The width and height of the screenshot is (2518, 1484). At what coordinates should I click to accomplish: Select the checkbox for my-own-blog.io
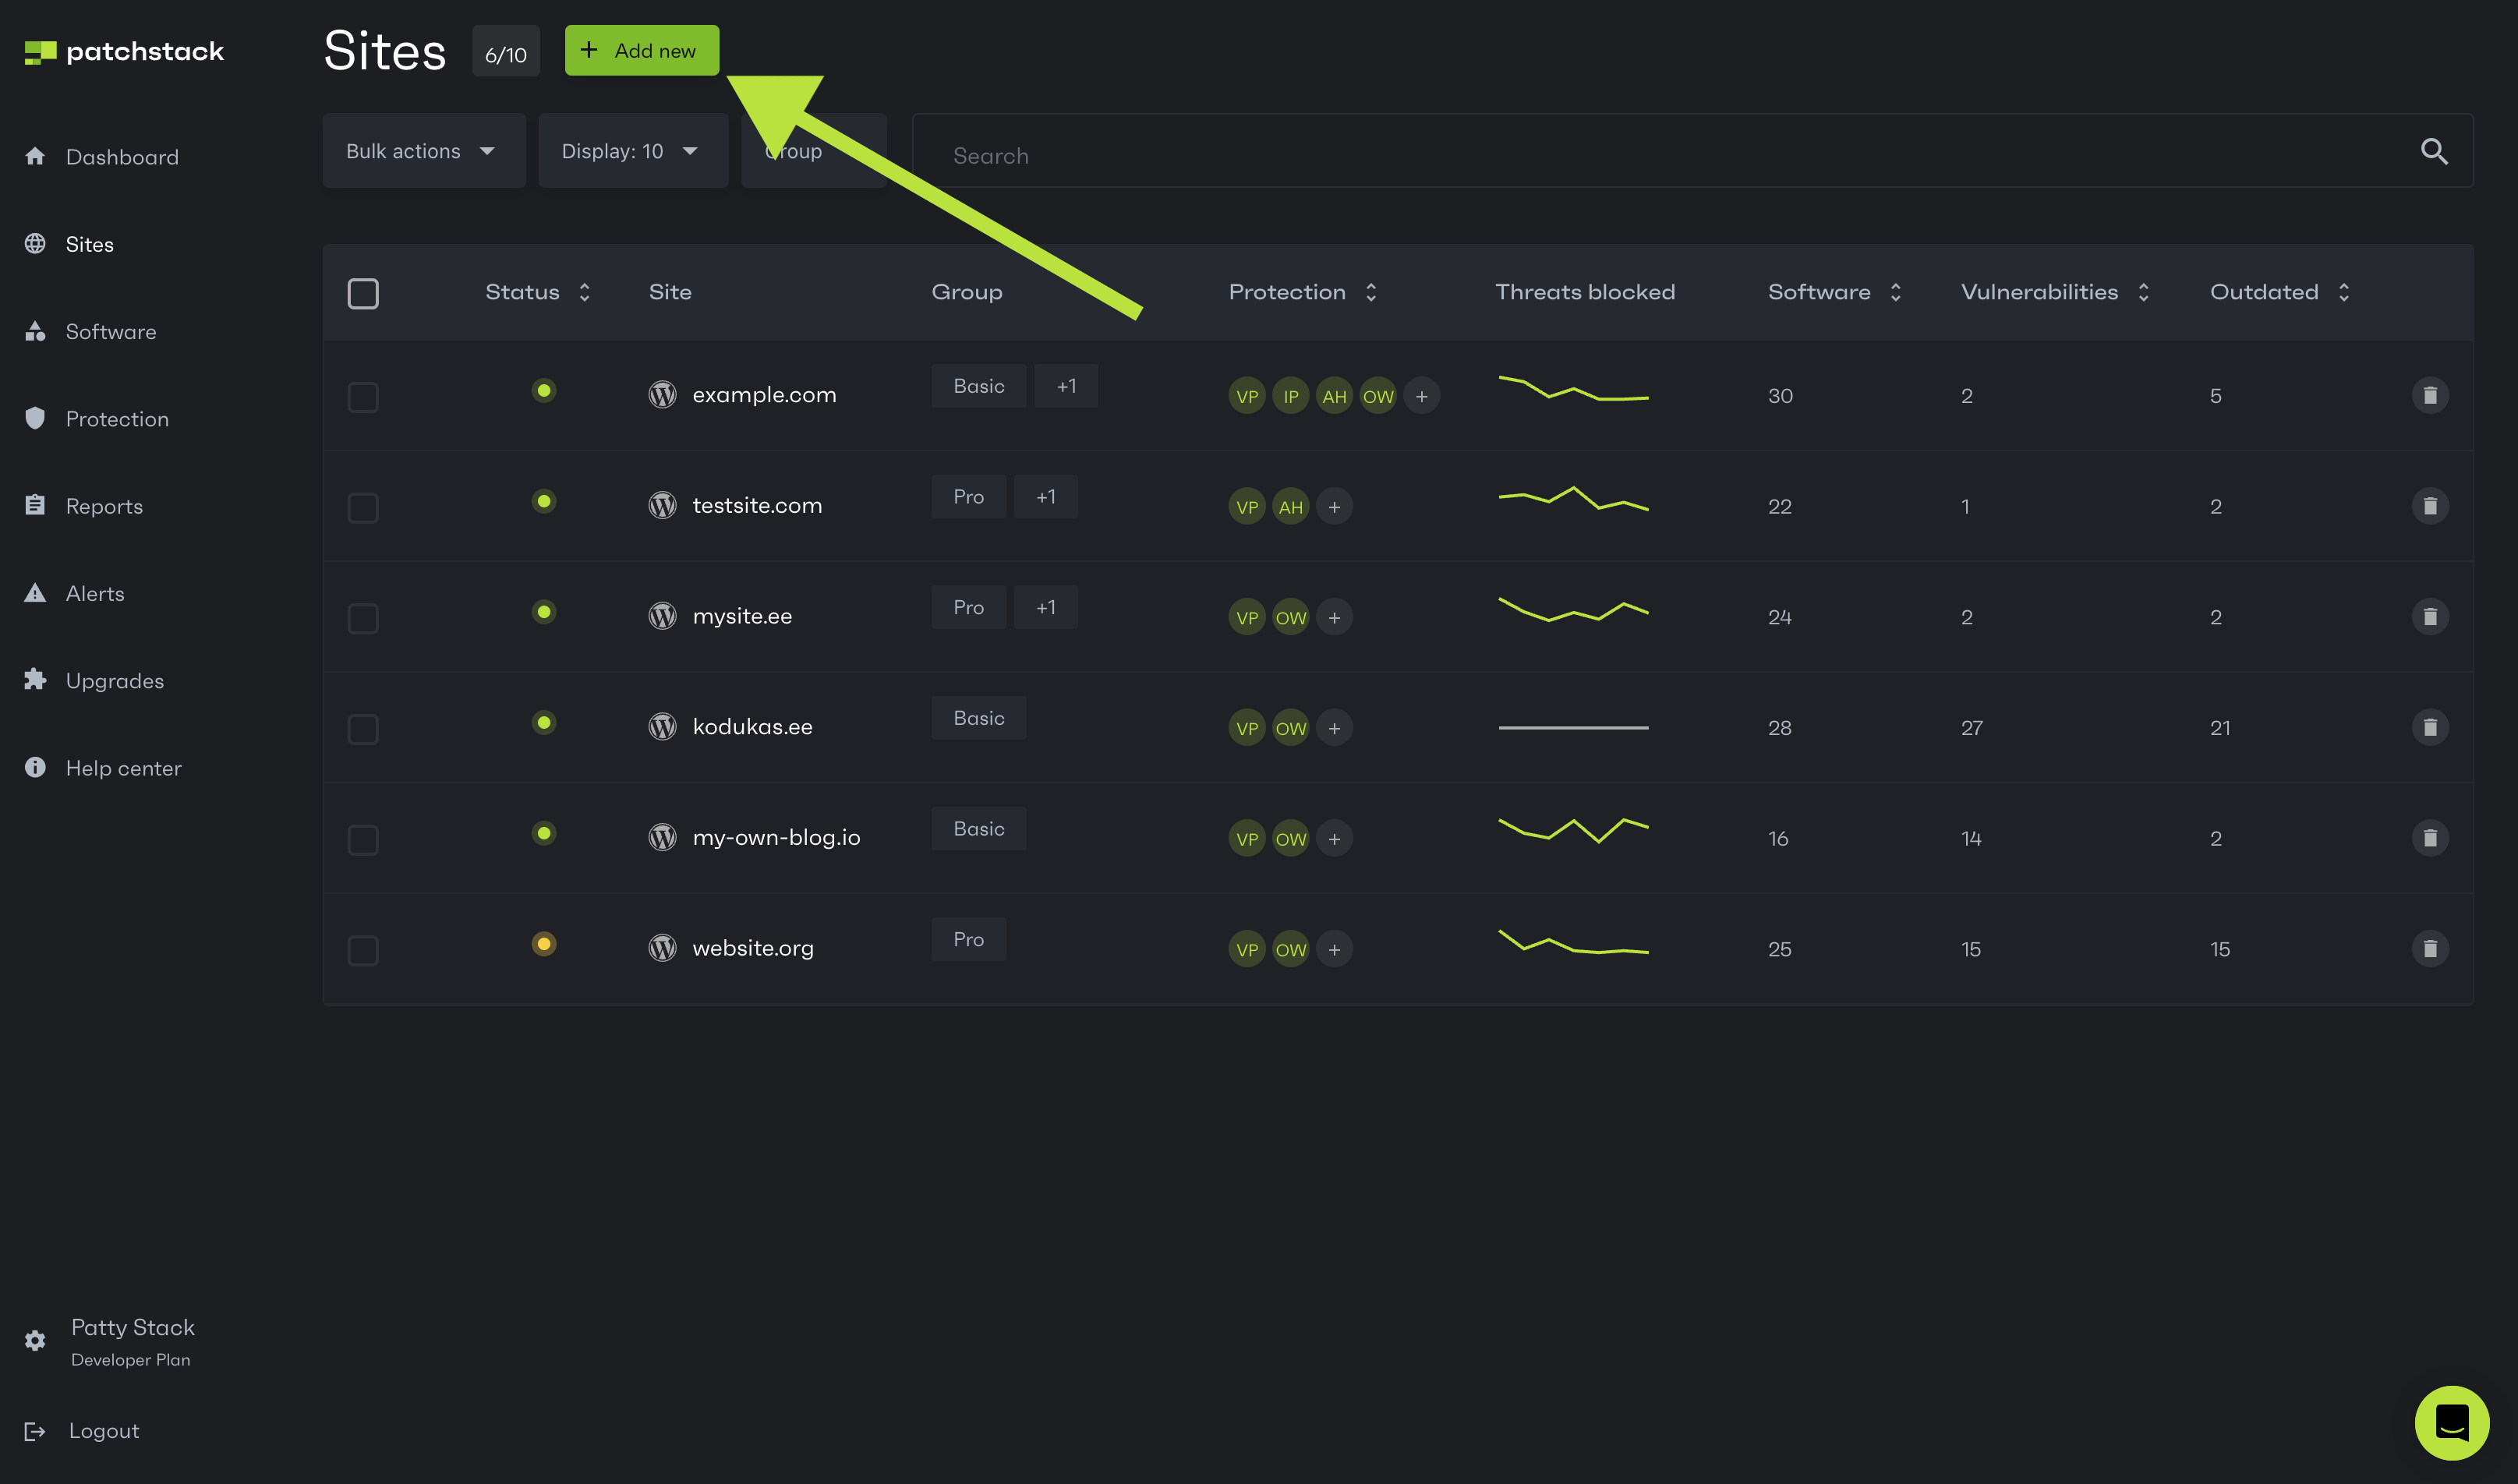(x=363, y=840)
